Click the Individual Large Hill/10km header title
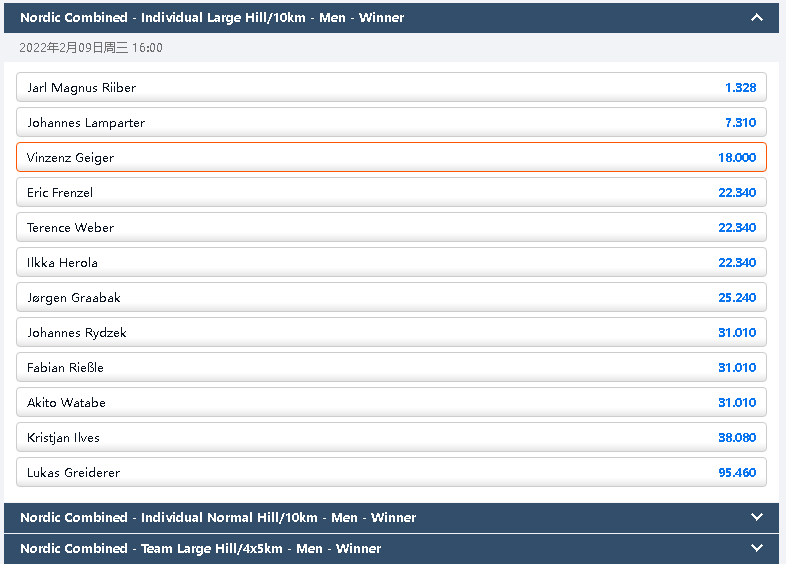The width and height of the screenshot is (786, 564). click(212, 17)
